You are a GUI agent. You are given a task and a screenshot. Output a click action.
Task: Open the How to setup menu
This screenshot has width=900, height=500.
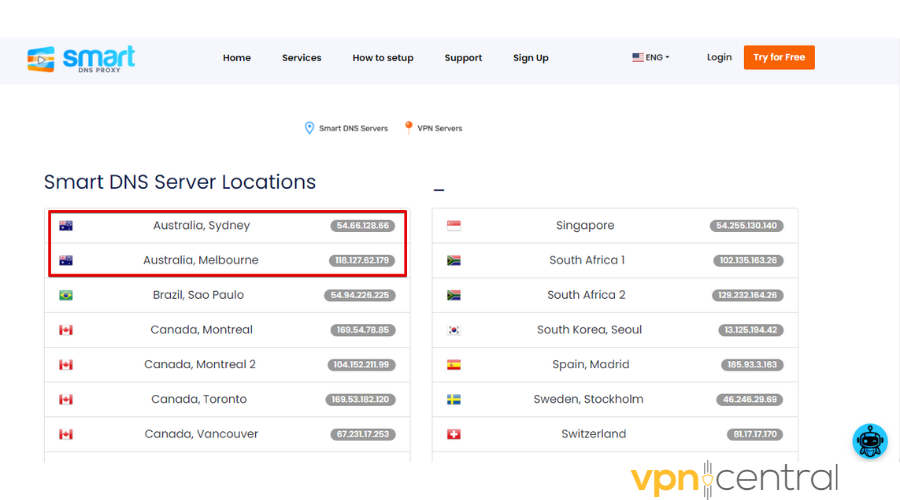click(x=383, y=58)
